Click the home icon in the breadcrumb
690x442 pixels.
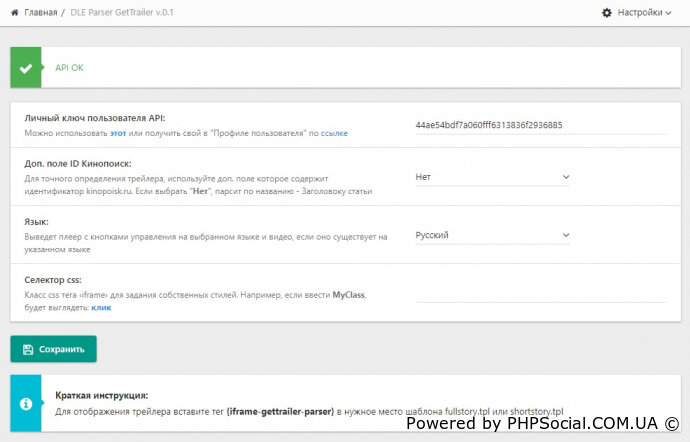[x=14, y=13]
